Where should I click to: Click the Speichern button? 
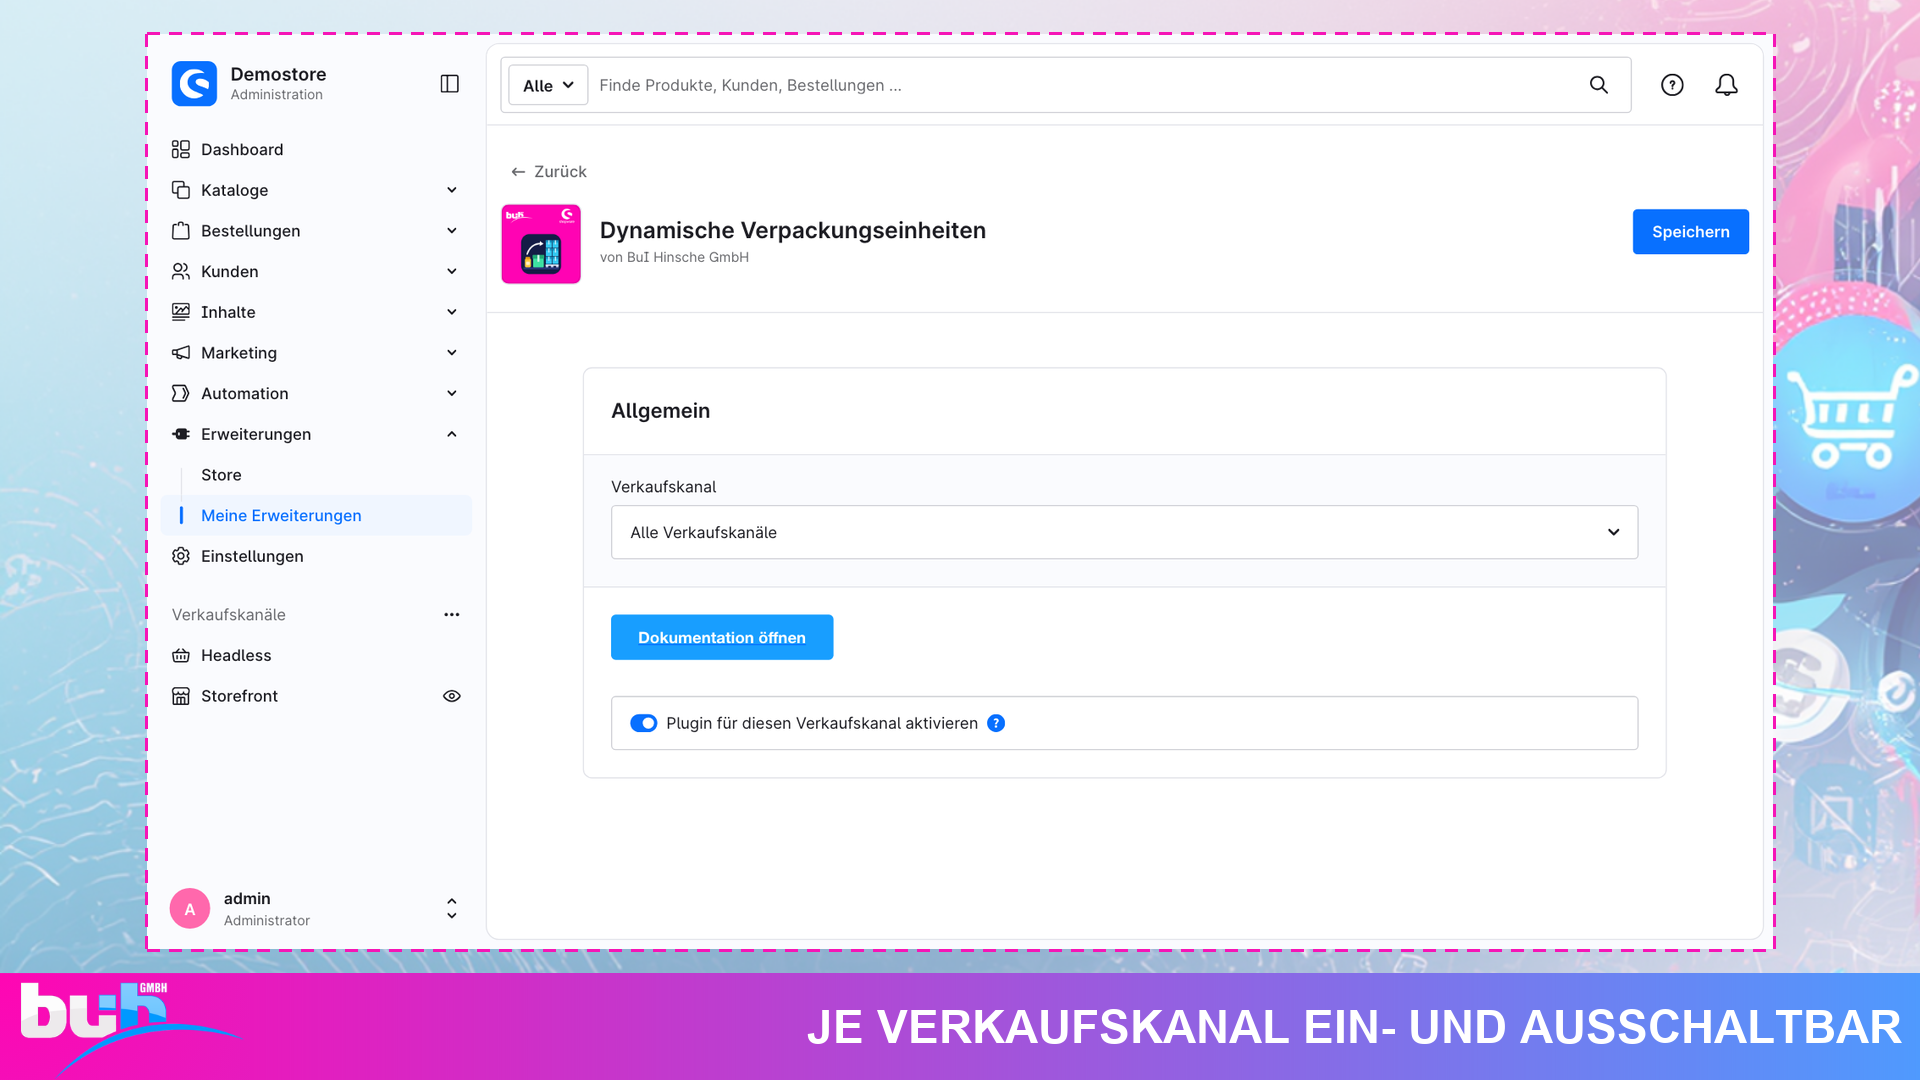click(x=1690, y=232)
